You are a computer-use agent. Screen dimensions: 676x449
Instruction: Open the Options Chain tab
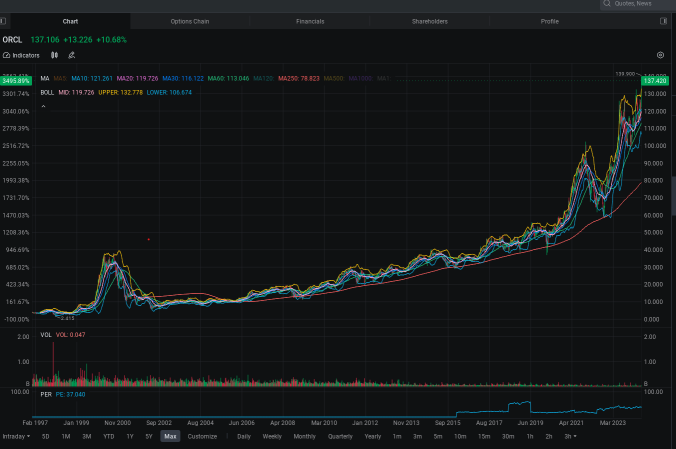(x=190, y=21)
